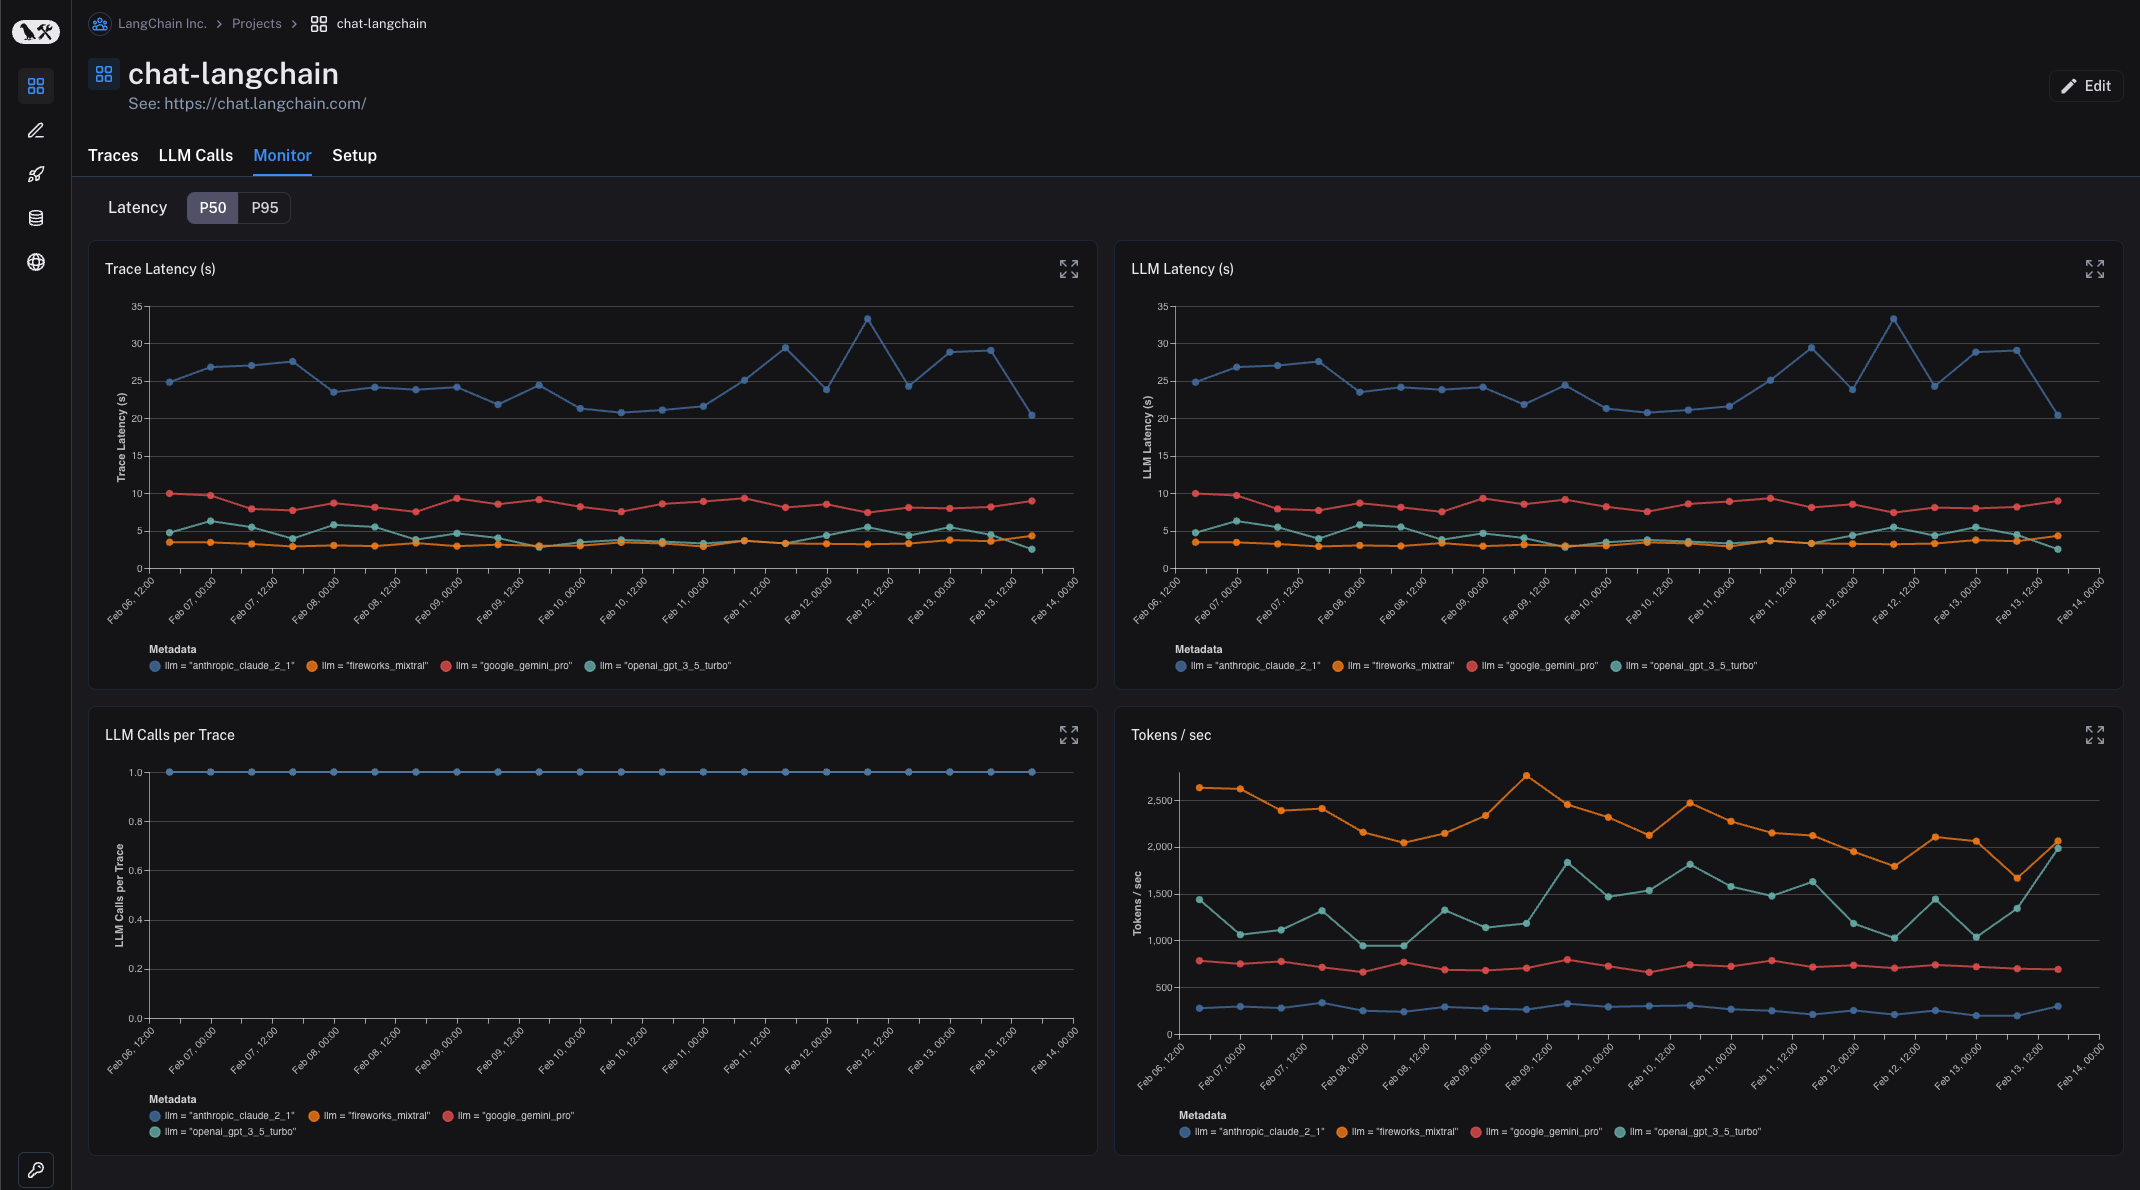Screen dimensions: 2140x1190
Task: Navigate to Projects in the breadcrumb
Action: pyautogui.click(x=256, y=23)
